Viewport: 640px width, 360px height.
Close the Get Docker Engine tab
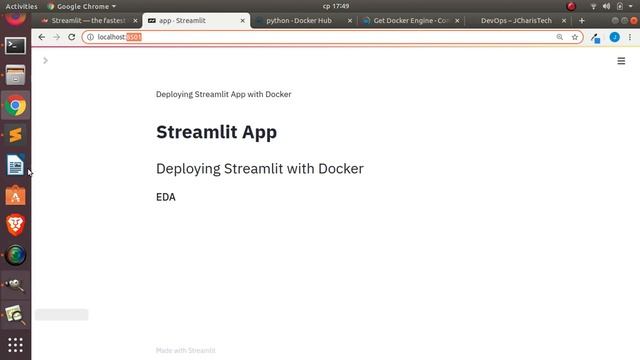click(457, 20)
